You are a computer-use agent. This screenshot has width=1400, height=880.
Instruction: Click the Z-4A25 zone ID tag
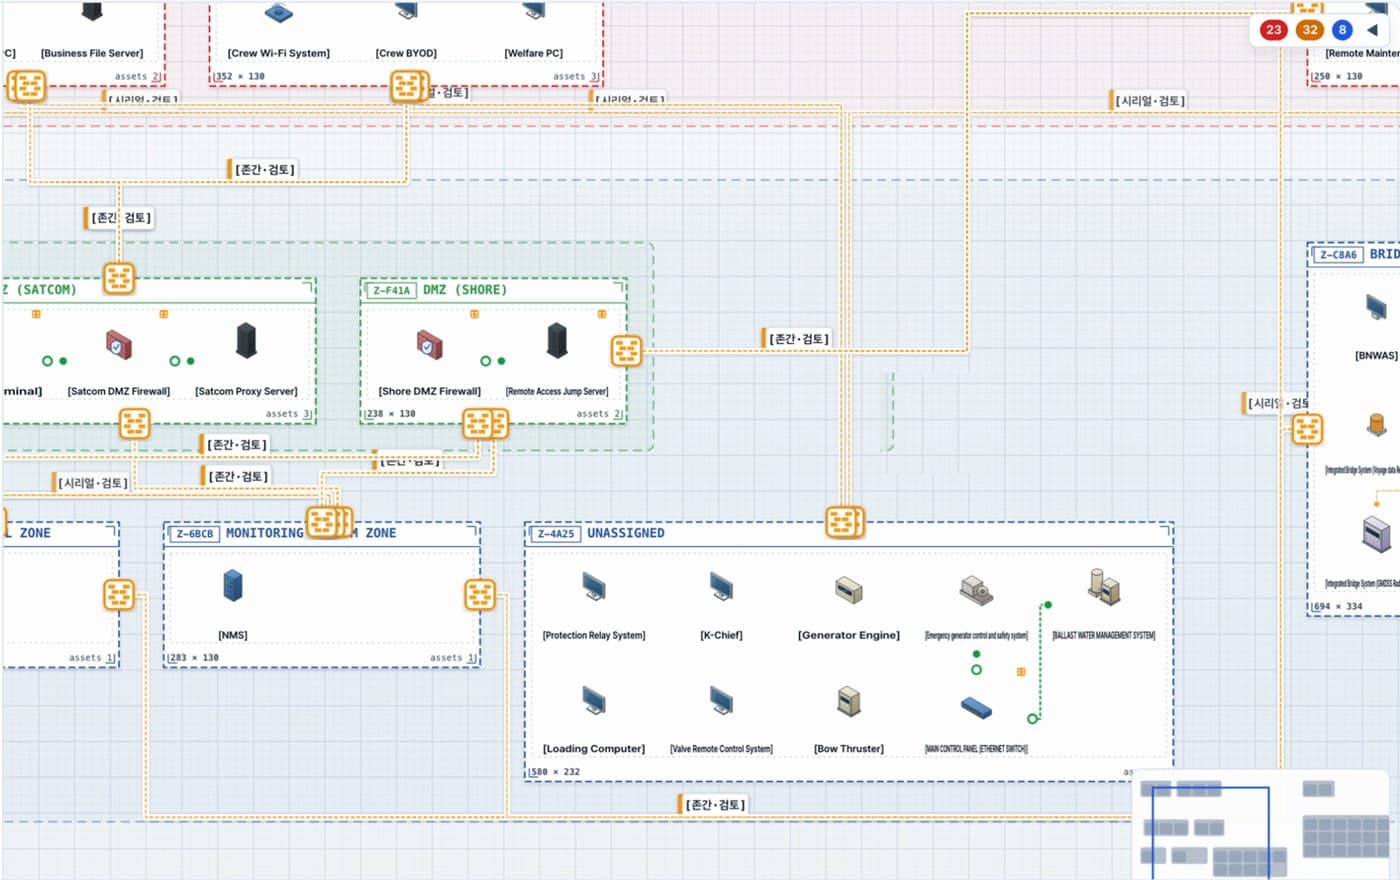[x=556, y=534]
